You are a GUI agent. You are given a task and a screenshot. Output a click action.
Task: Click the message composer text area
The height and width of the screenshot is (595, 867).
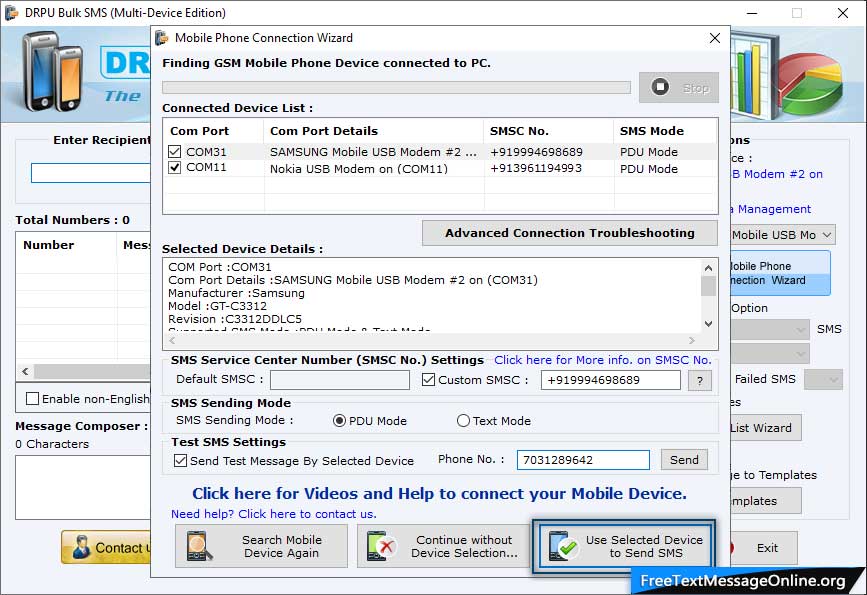point(83,487)
